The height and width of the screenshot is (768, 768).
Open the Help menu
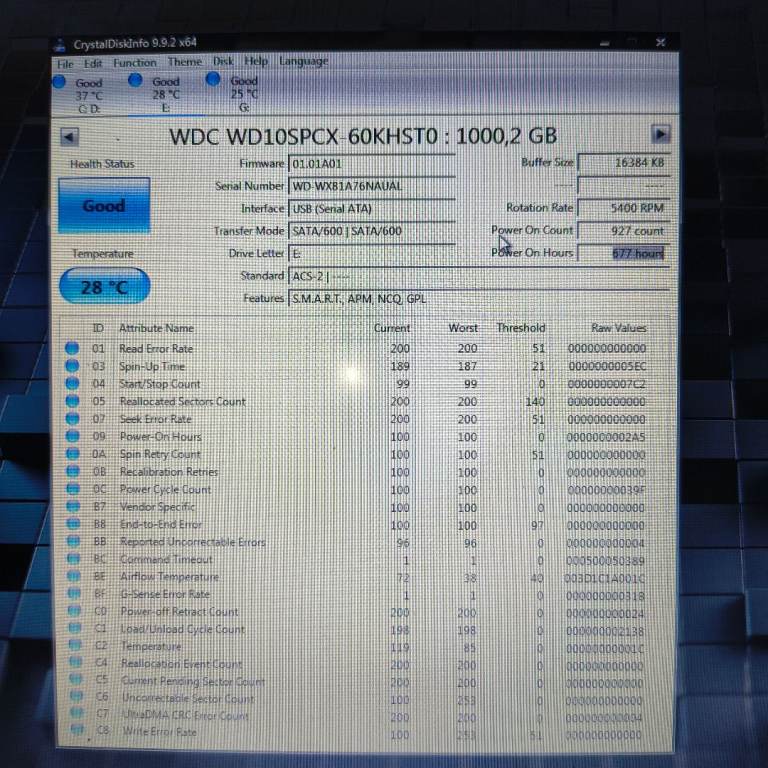click(x=256, y=61)
